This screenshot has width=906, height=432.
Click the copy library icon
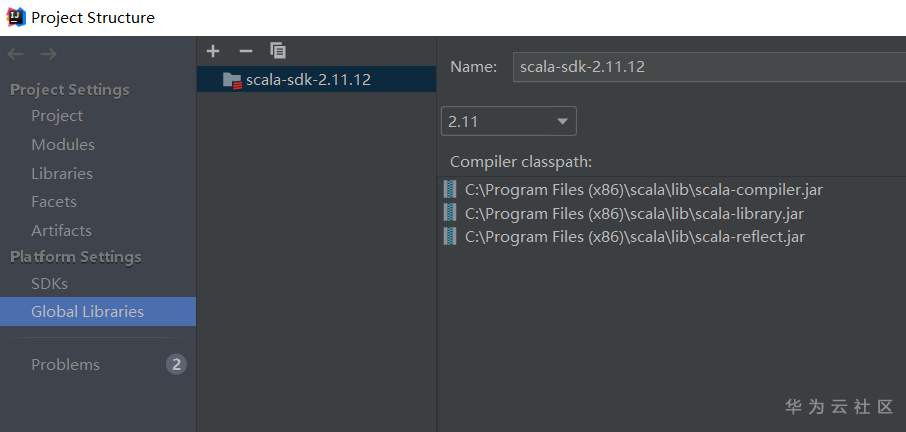click(278, 51)
